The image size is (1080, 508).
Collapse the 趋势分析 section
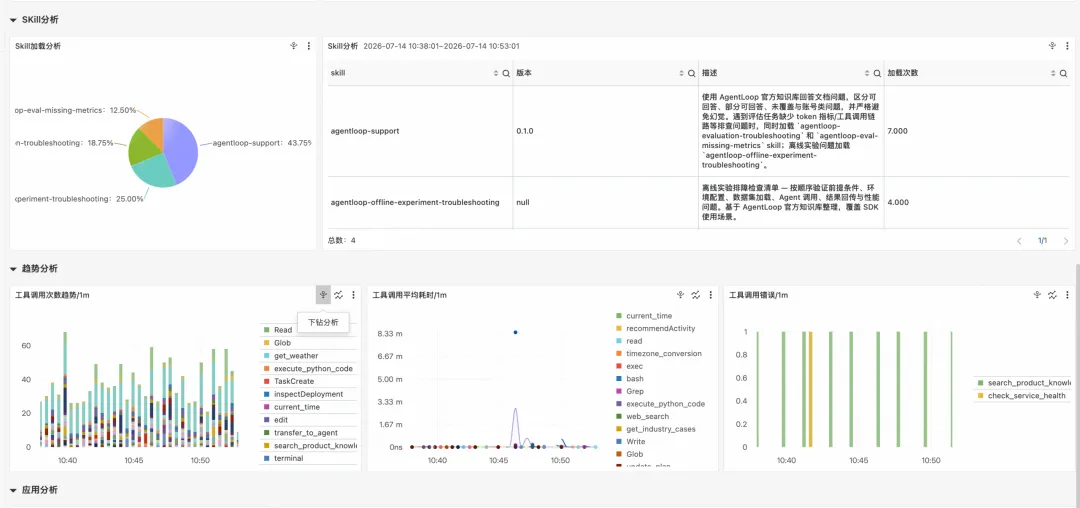tap(13, 268)
